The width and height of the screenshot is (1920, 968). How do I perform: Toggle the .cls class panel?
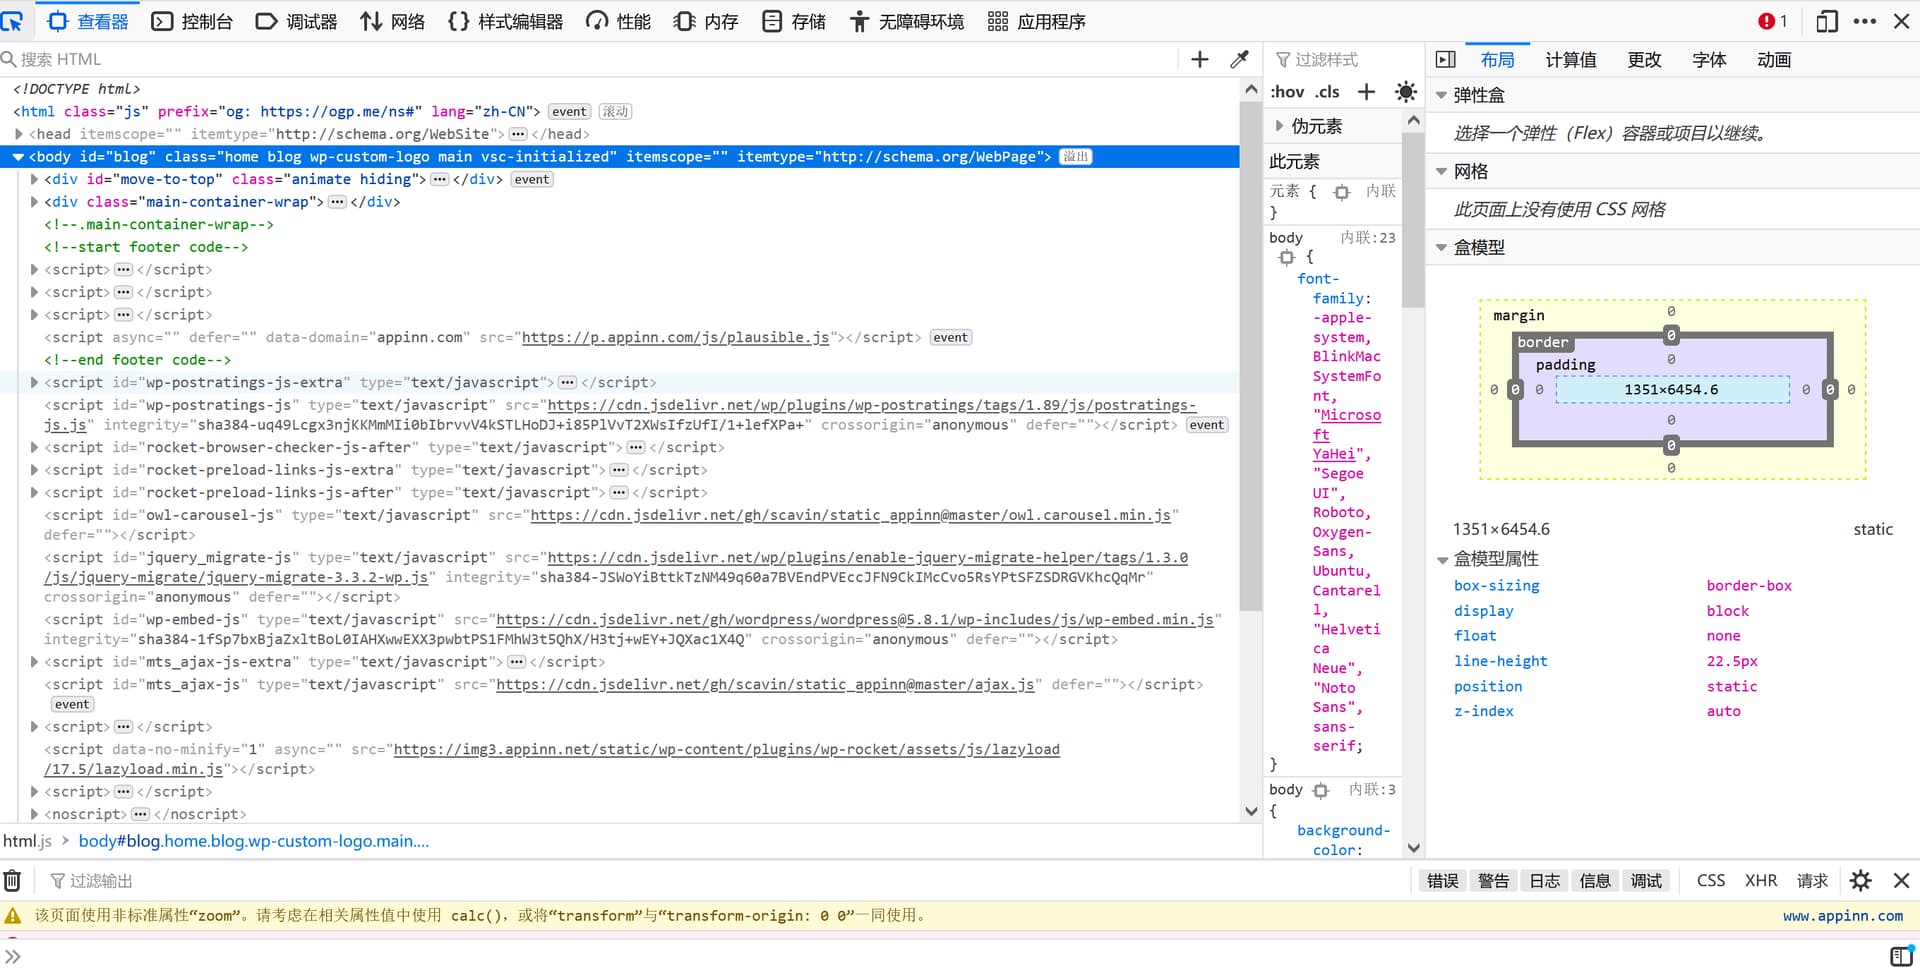pos(1327,92)
